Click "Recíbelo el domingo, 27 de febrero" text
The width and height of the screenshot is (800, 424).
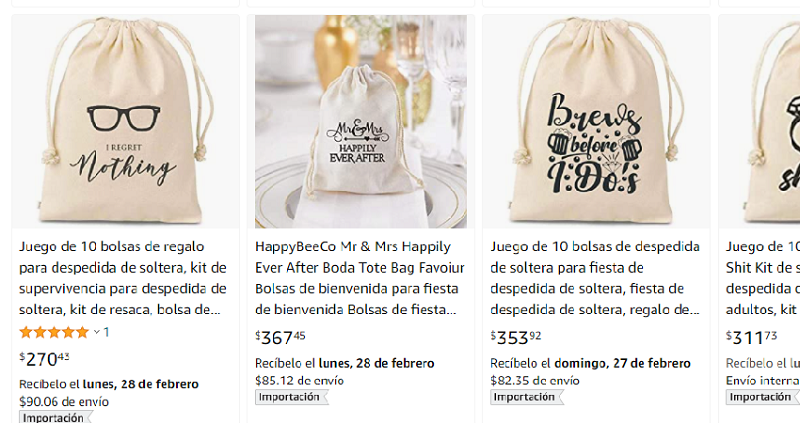tap(590, 363)
